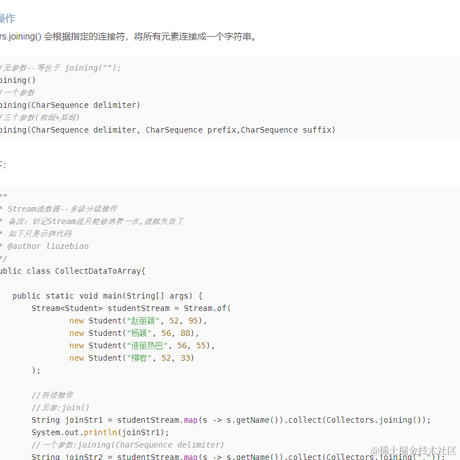
Task: Click the line 'oining(CharSequence delimiter)'
Action: tap(70, 105)
